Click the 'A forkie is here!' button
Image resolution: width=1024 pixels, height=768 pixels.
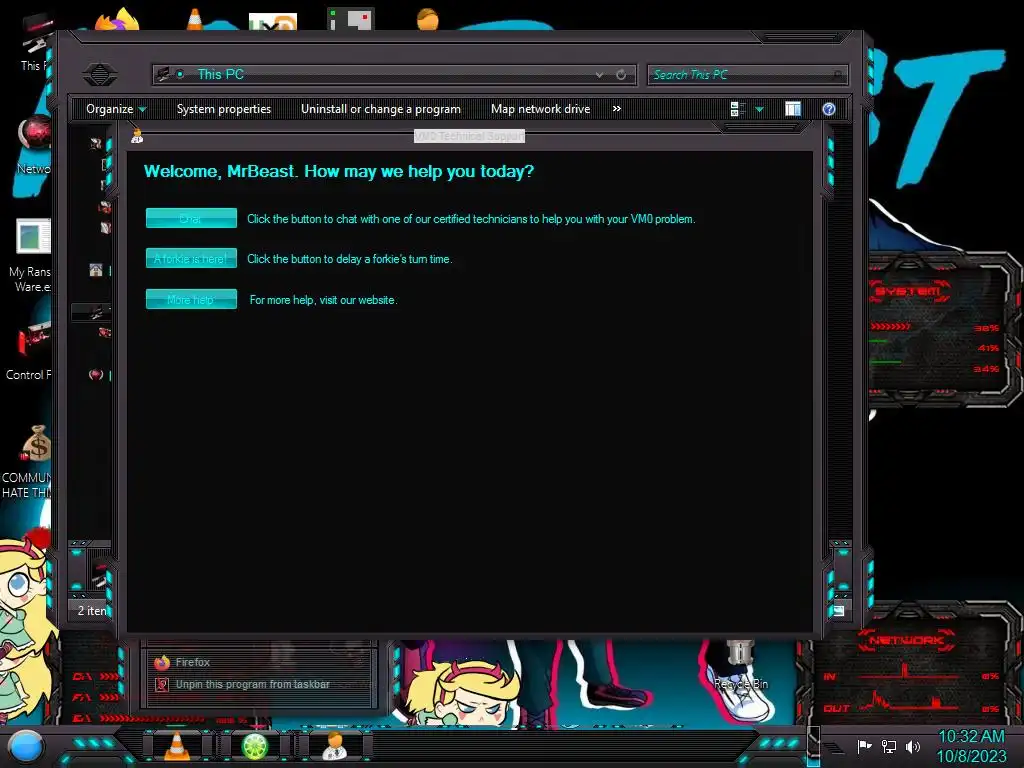191,259
